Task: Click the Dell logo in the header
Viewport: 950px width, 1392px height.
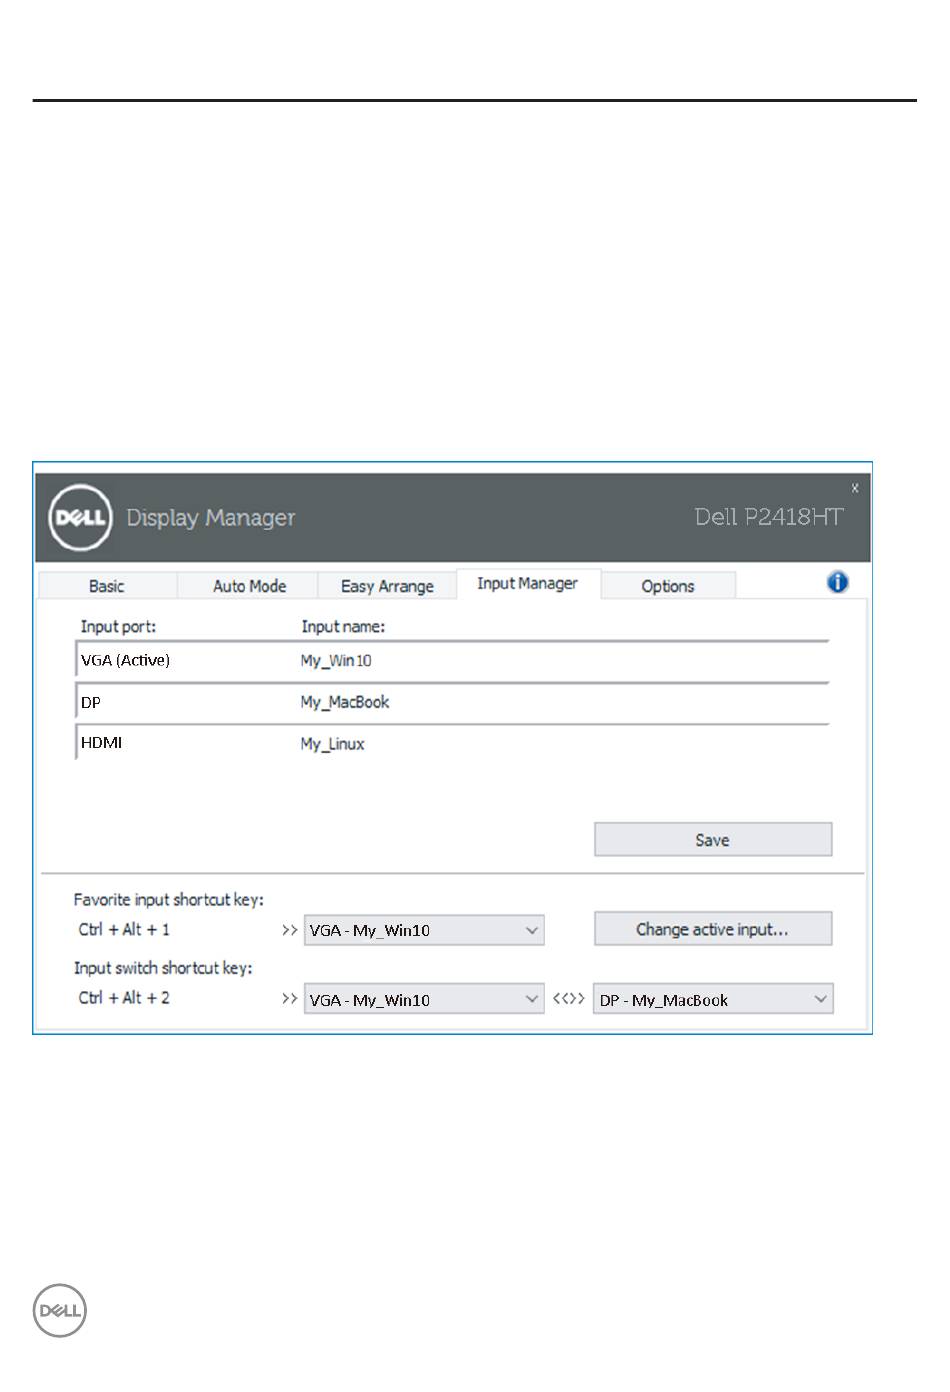Action: click(x=81, y=517)
